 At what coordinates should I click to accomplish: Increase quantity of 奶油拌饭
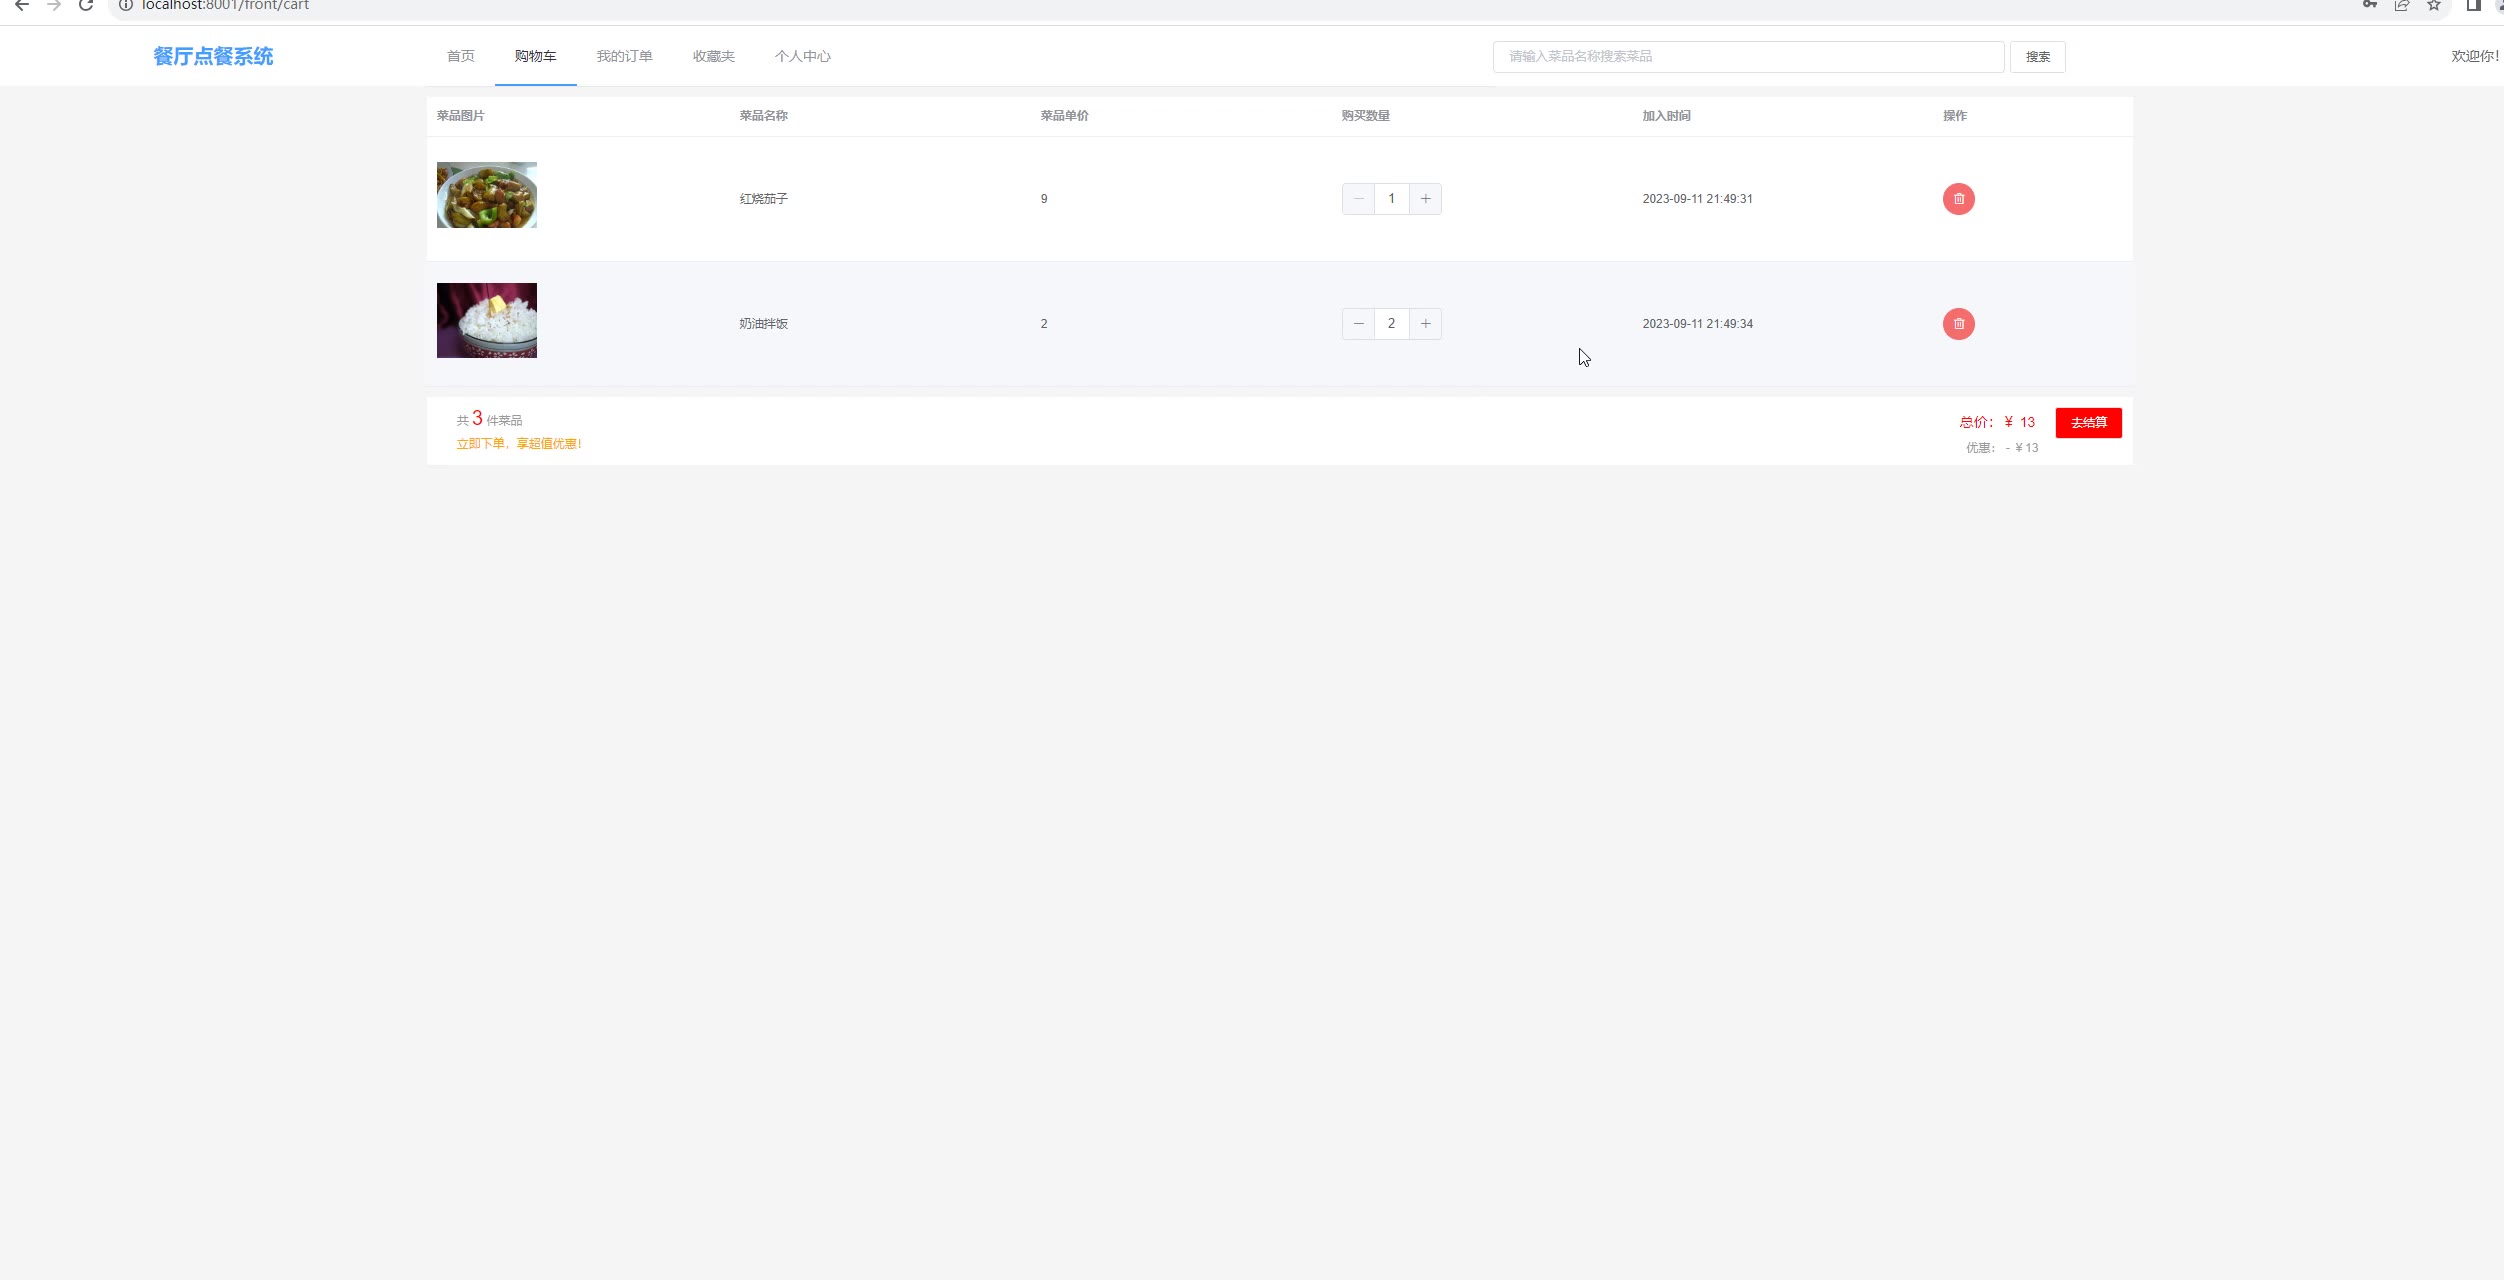(x=1425, y=324)
